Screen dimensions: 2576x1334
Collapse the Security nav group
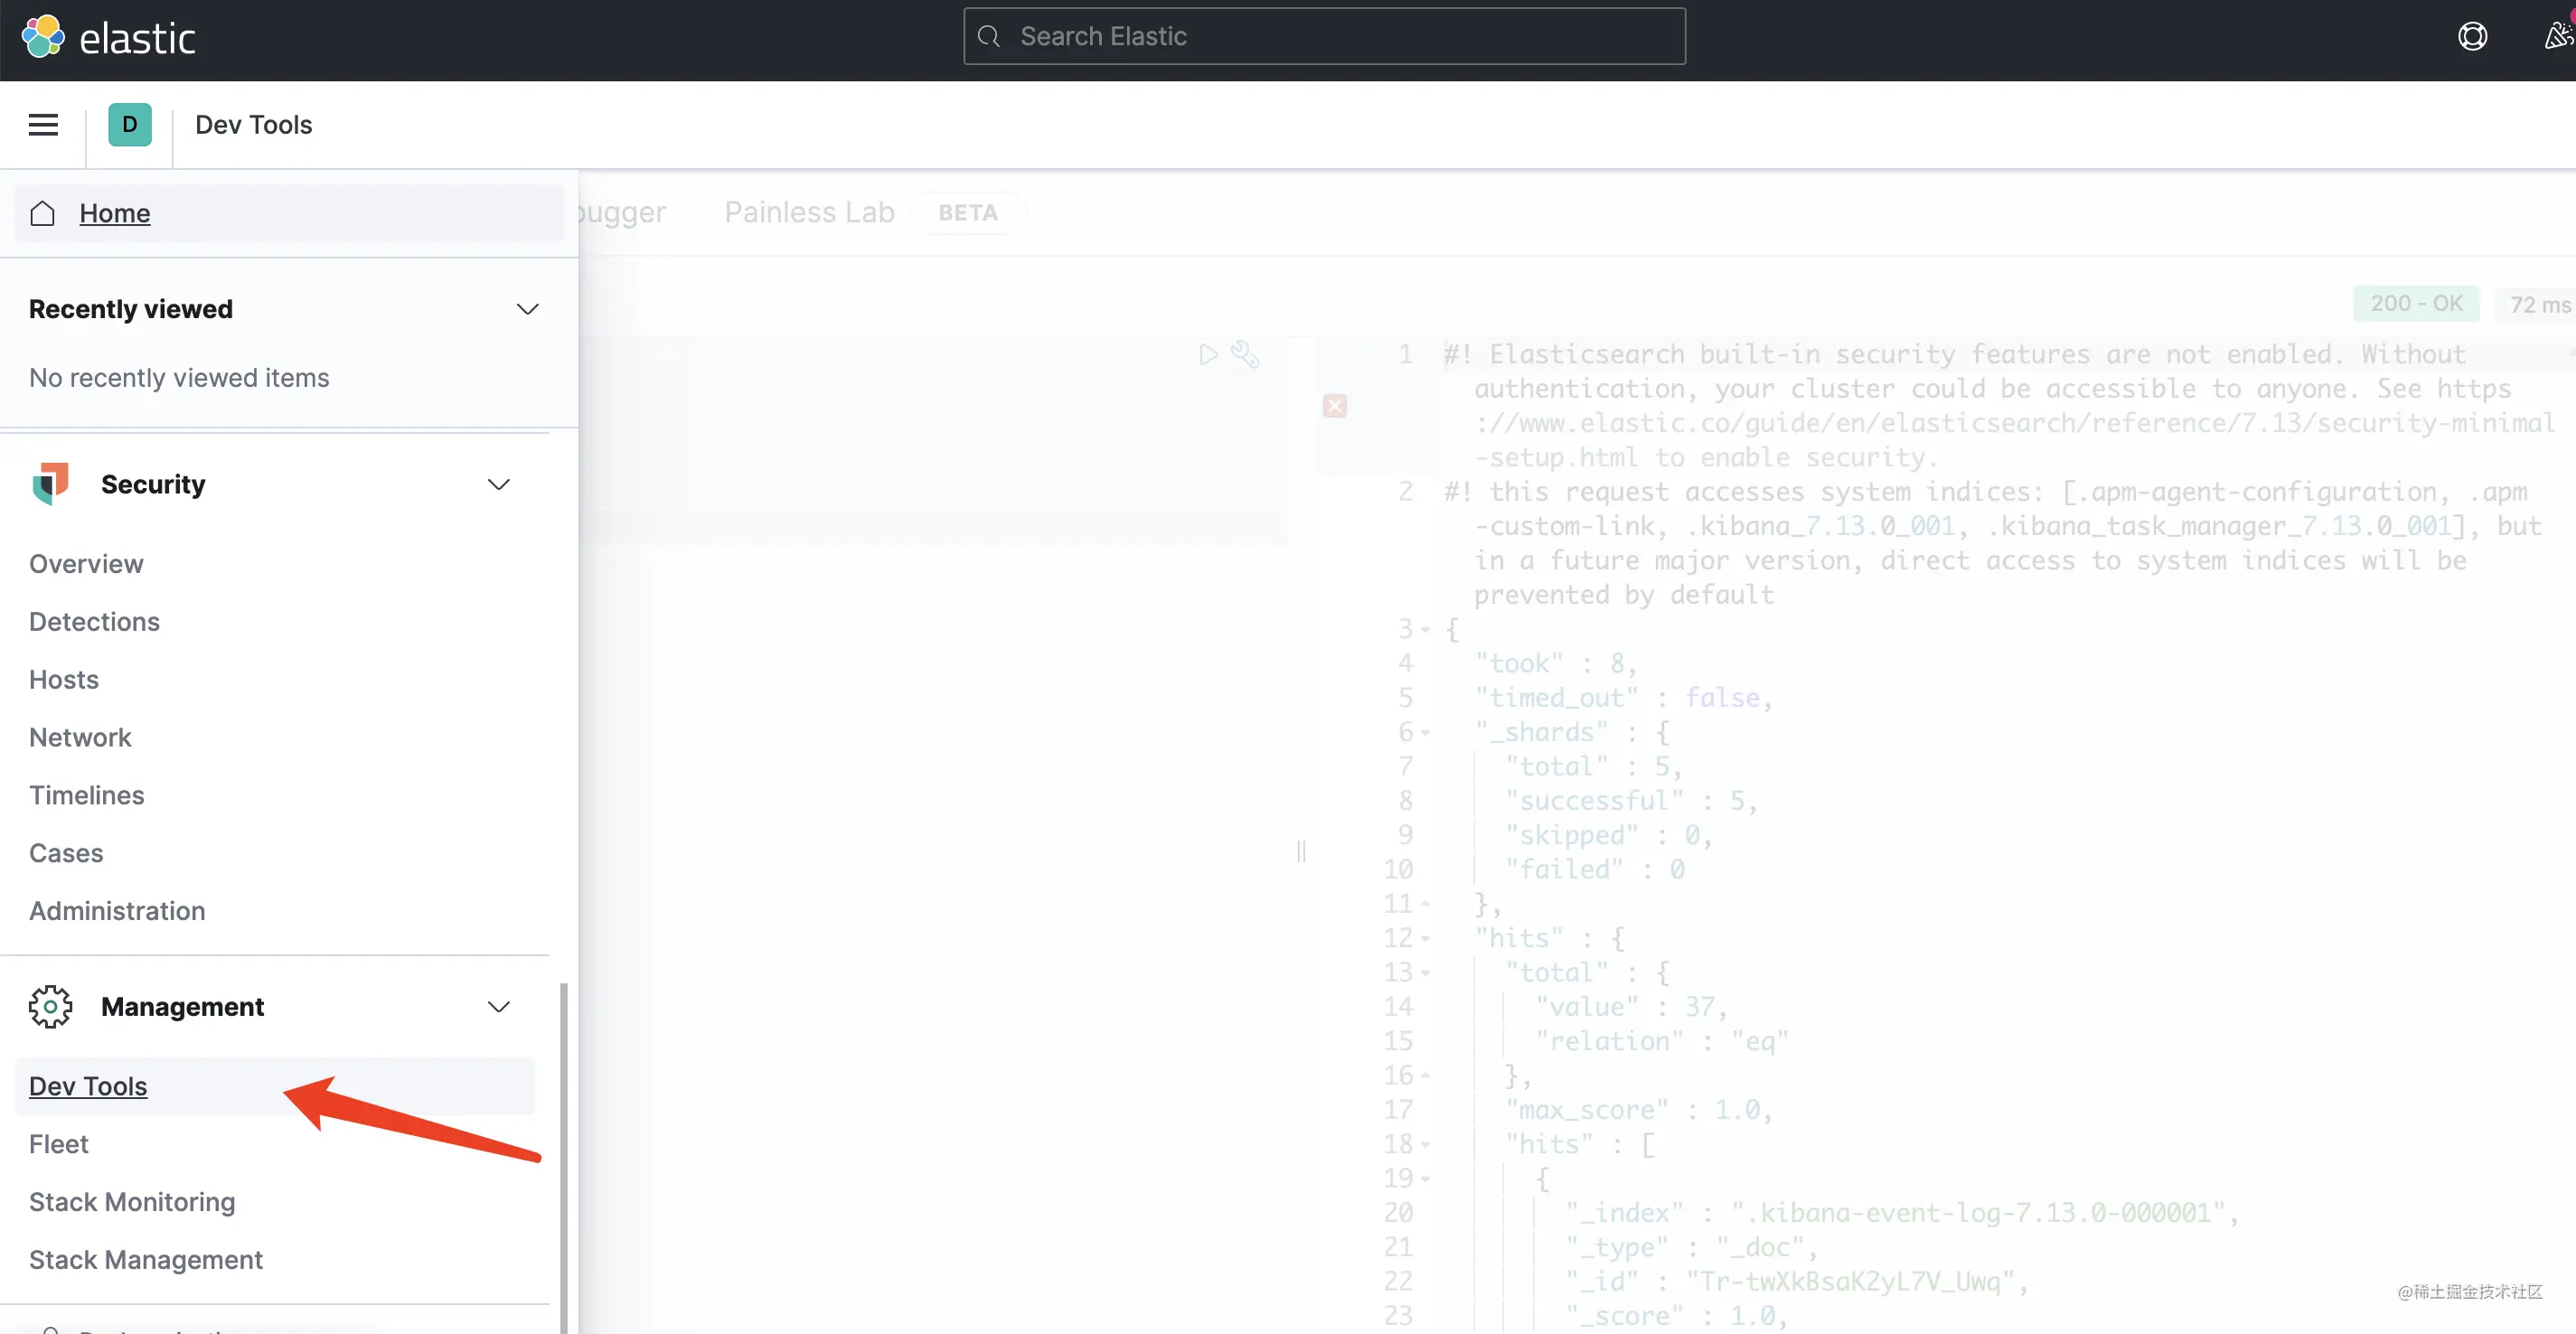click(x=498, y=484)
